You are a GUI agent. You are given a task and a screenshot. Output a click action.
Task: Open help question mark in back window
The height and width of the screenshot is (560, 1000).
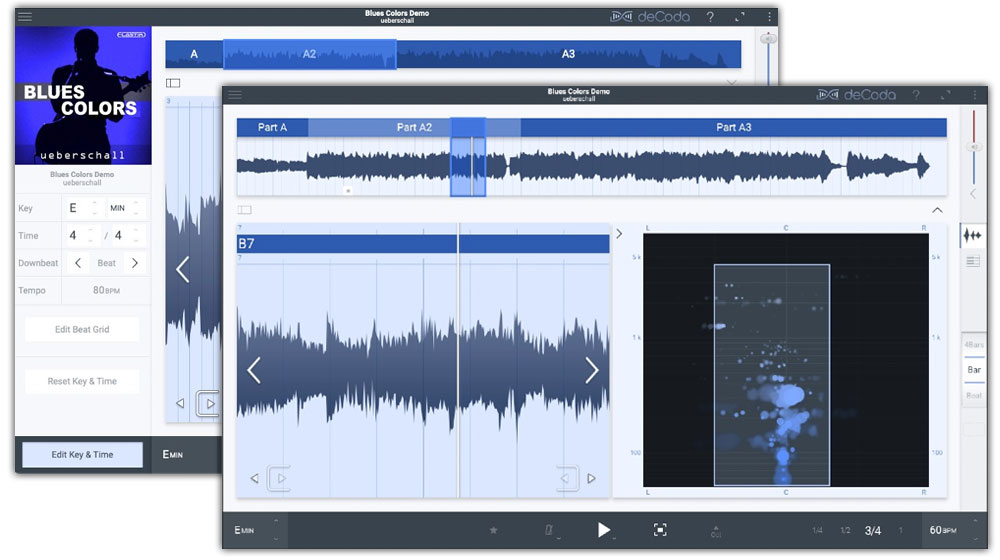[710, 17]
